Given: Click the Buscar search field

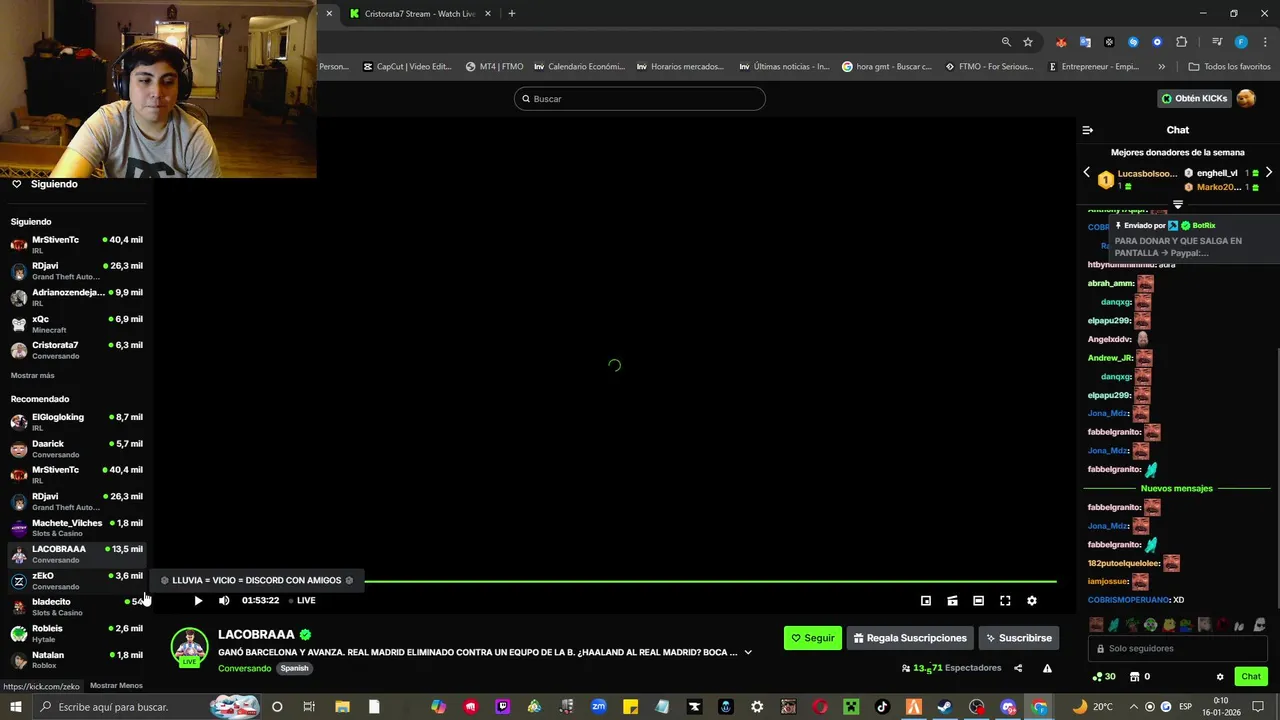Looking at the screenshot, I should pyautogui.click(x=640, y=99).
